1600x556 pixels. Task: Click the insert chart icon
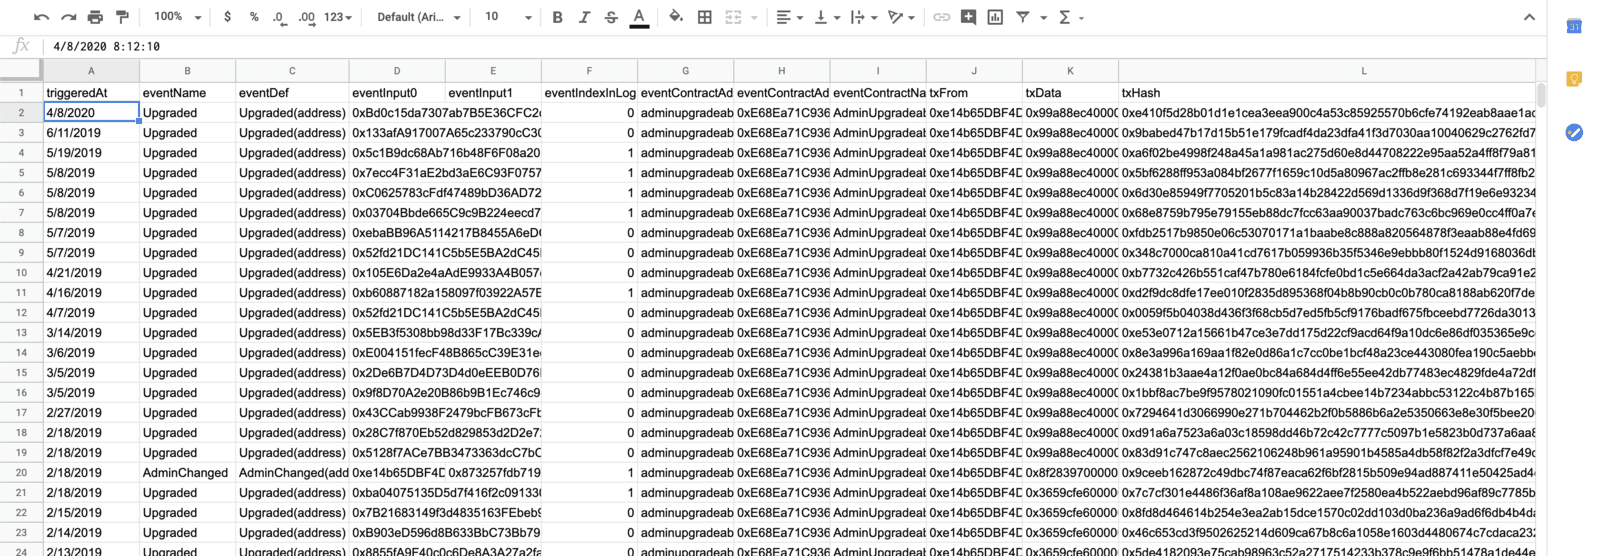(995, 17)
